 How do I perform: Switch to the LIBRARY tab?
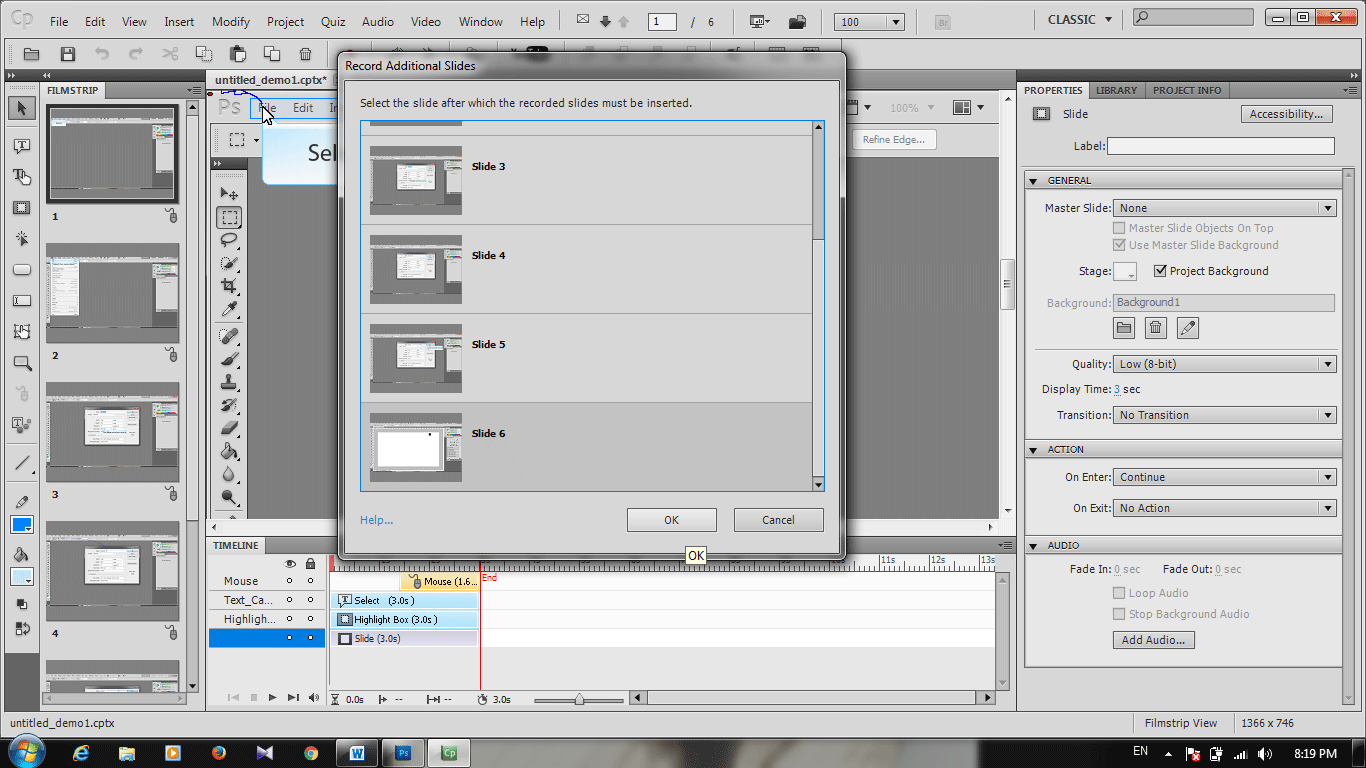tap(1116, 90)
